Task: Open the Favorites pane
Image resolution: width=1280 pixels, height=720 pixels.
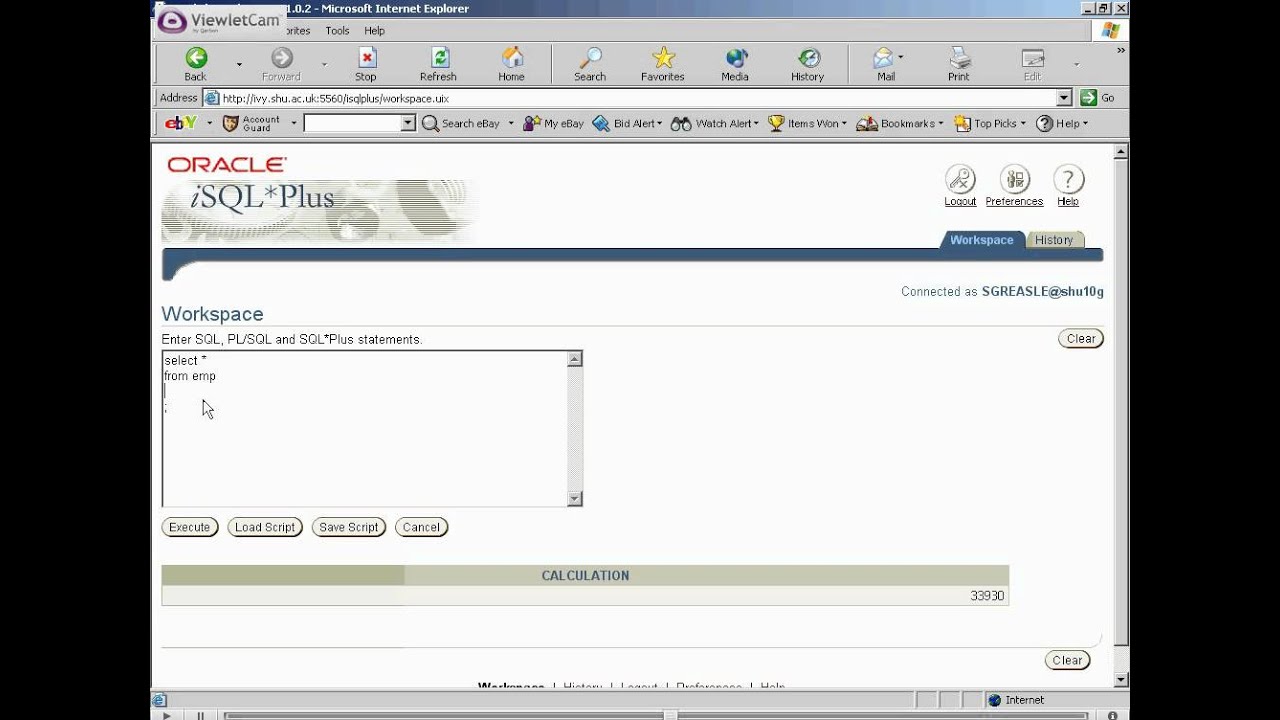Action: 663,64
